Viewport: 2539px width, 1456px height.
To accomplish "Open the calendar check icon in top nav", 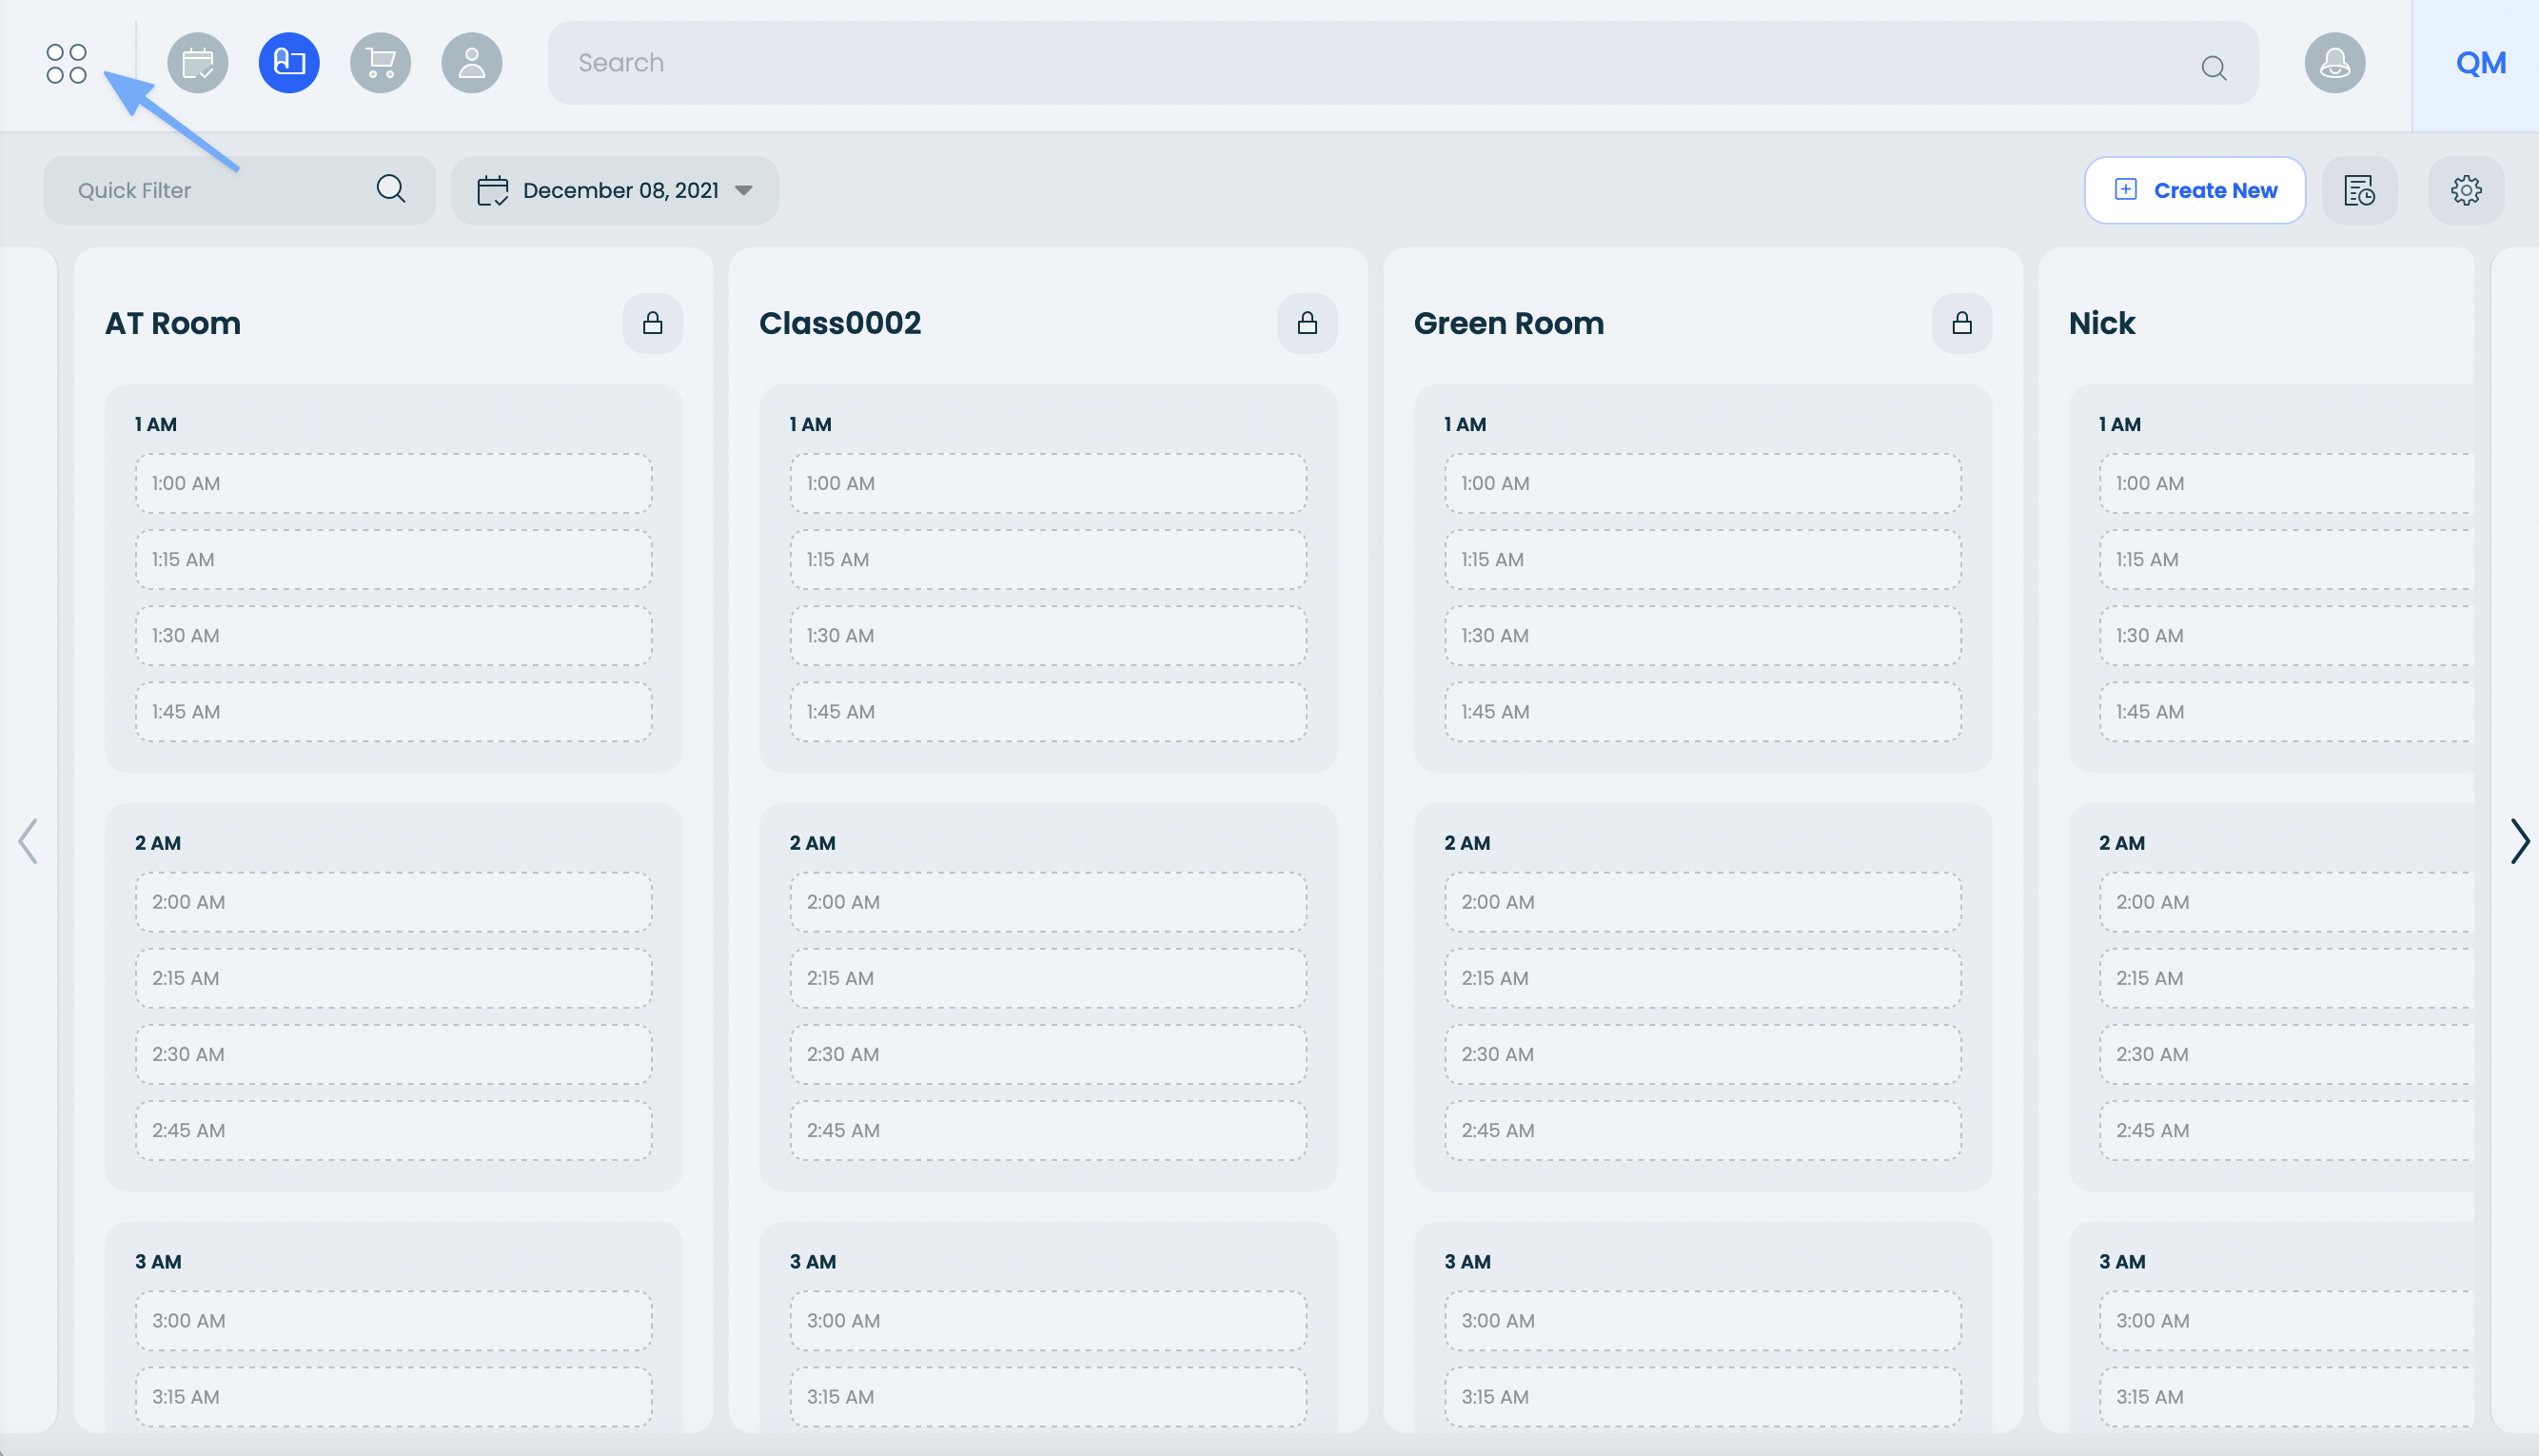I will pos(197,63).
